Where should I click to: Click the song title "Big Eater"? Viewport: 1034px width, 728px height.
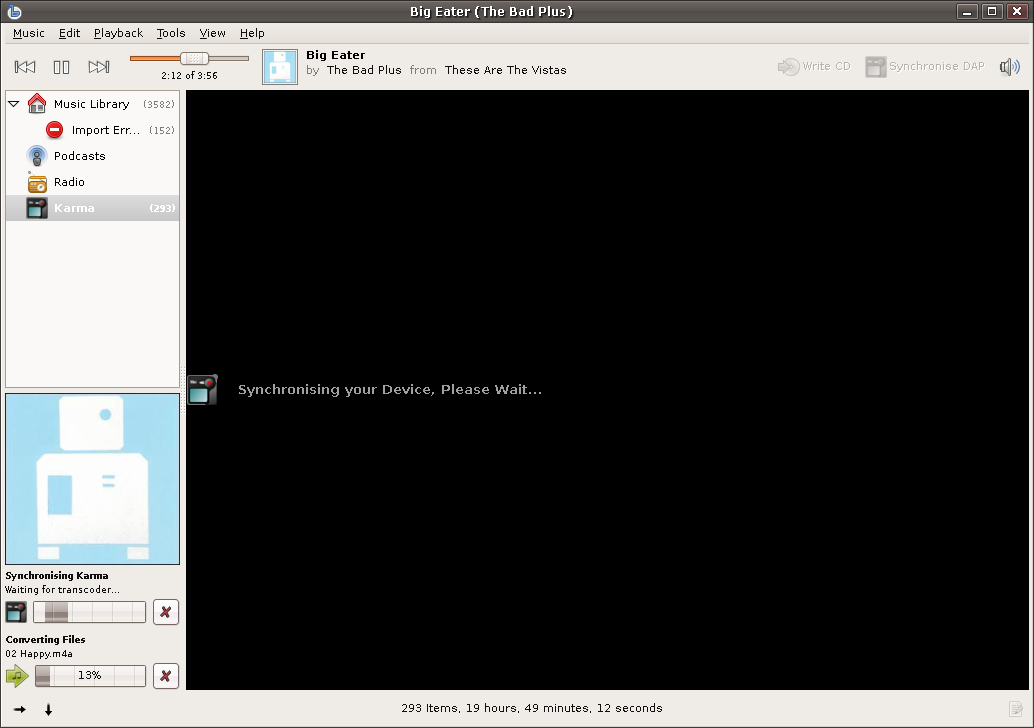(336, 55)
